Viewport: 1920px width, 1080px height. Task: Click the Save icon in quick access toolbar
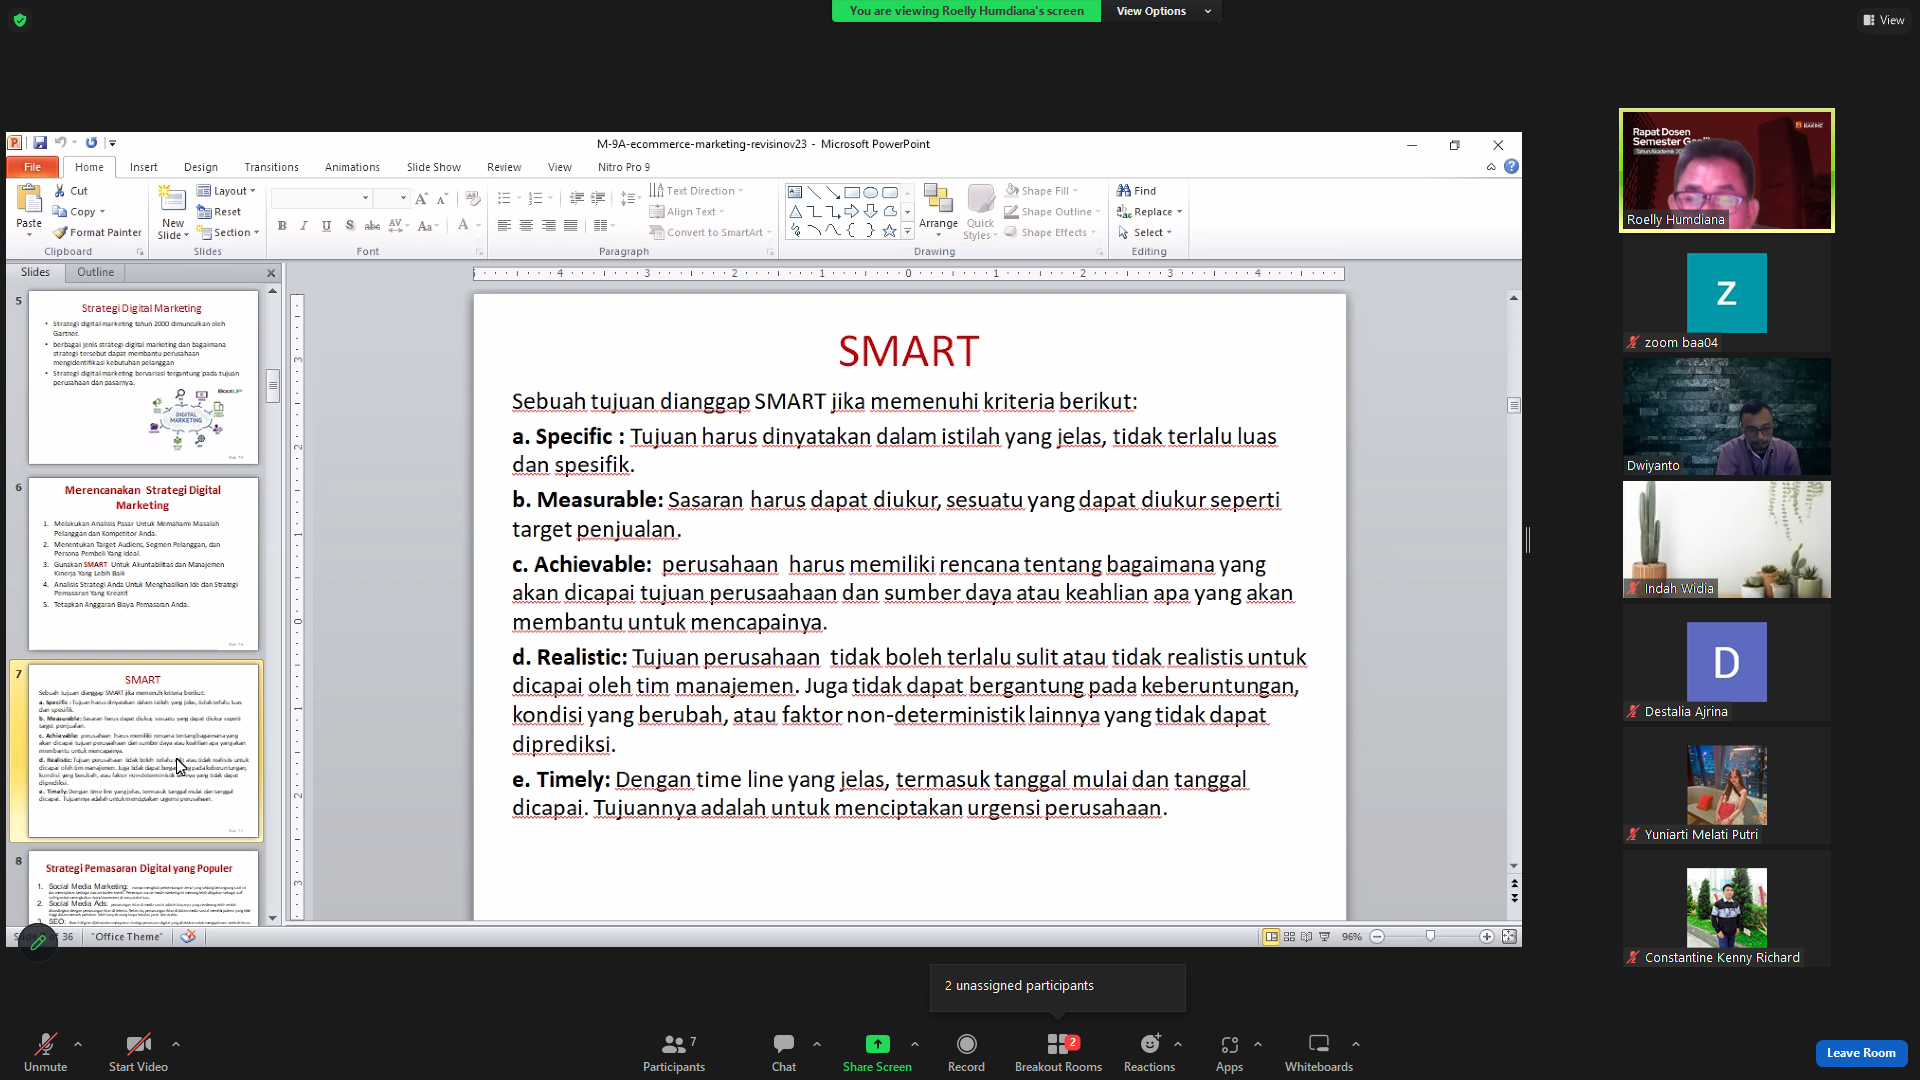tap(40, 143)
